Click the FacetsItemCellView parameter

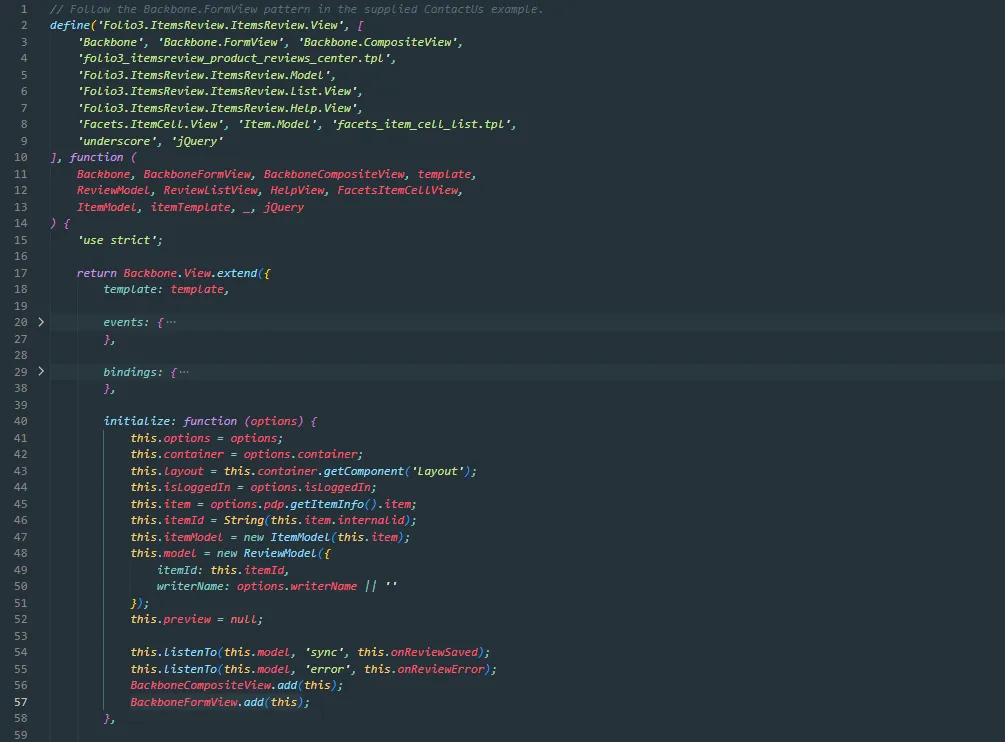click(398, 190)
